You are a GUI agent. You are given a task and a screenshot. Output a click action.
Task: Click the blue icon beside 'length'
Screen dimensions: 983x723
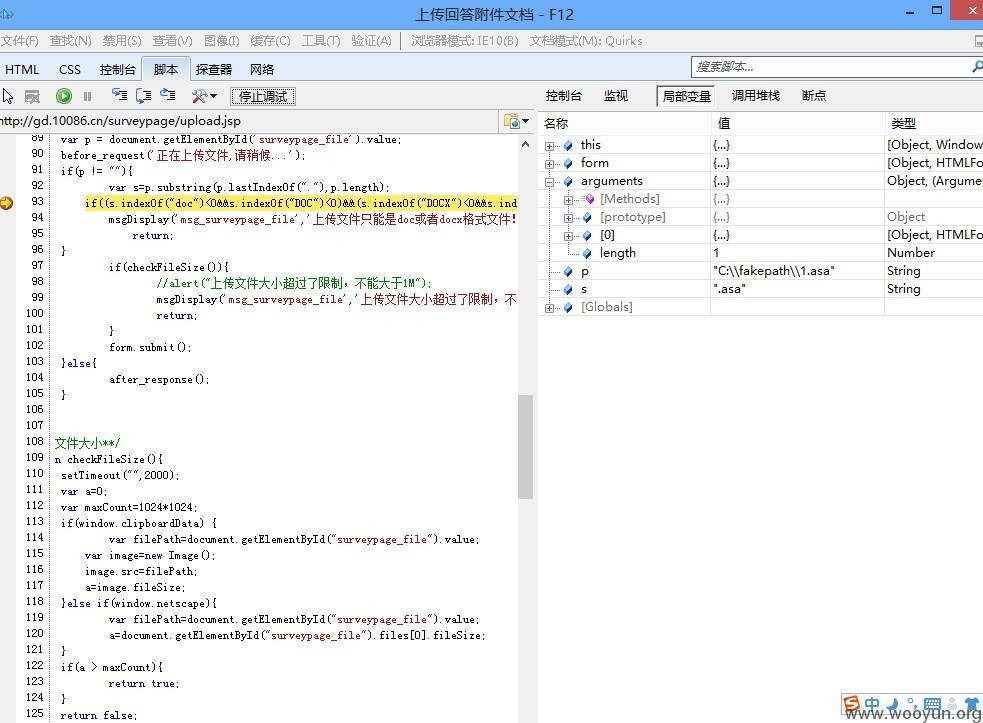pyautogui.click(x=587, y=253)
